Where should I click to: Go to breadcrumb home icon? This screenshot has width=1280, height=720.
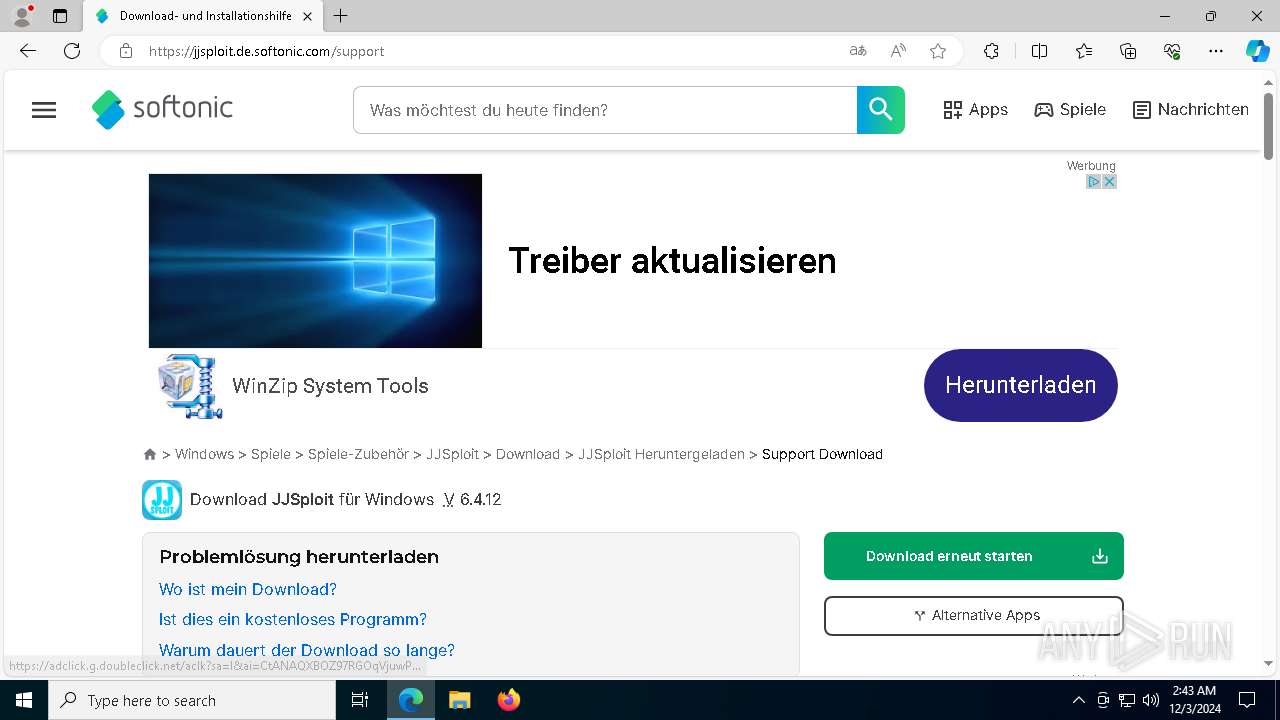click(x=150, y=454)
